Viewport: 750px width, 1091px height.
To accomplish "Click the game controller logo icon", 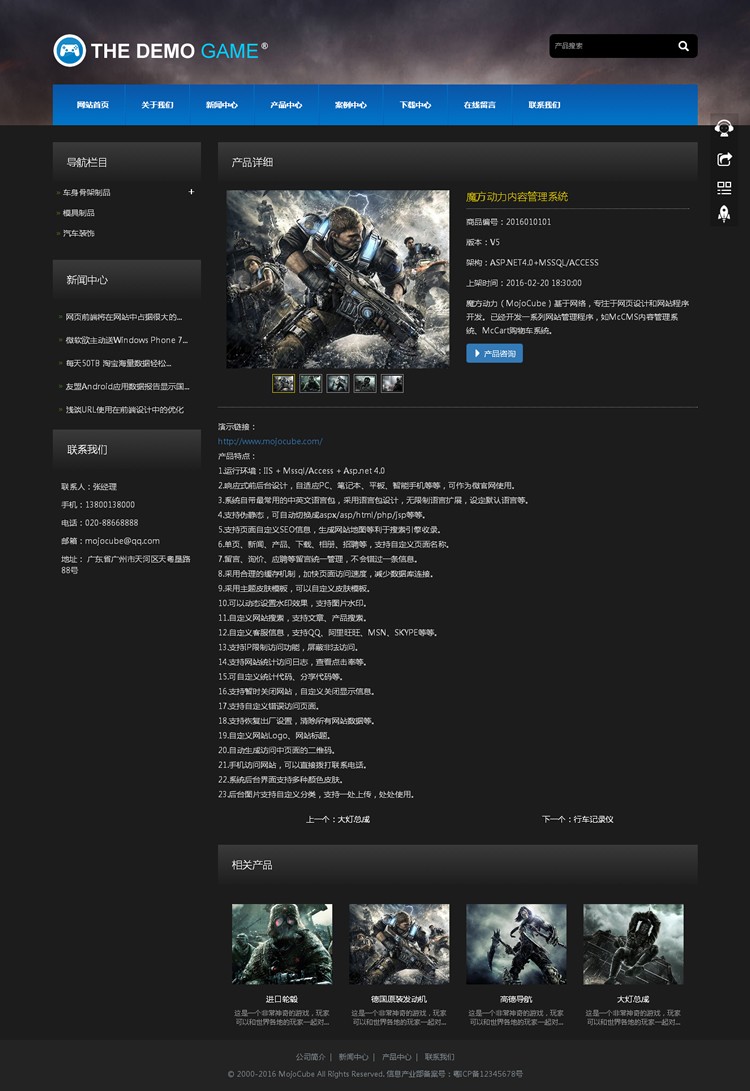I will [70, 50].
